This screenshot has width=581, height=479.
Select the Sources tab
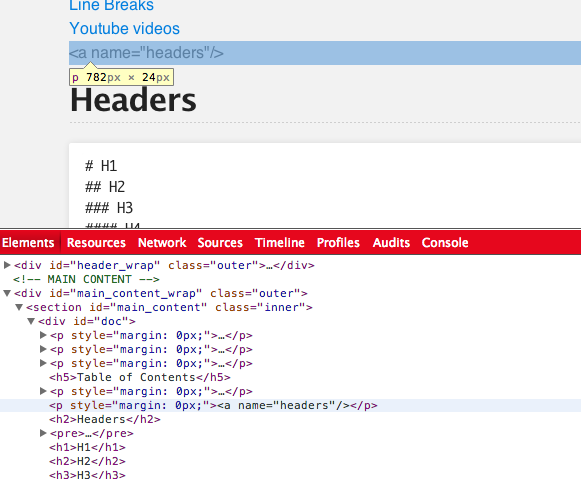pyautogui.click(x=220, y=243)
